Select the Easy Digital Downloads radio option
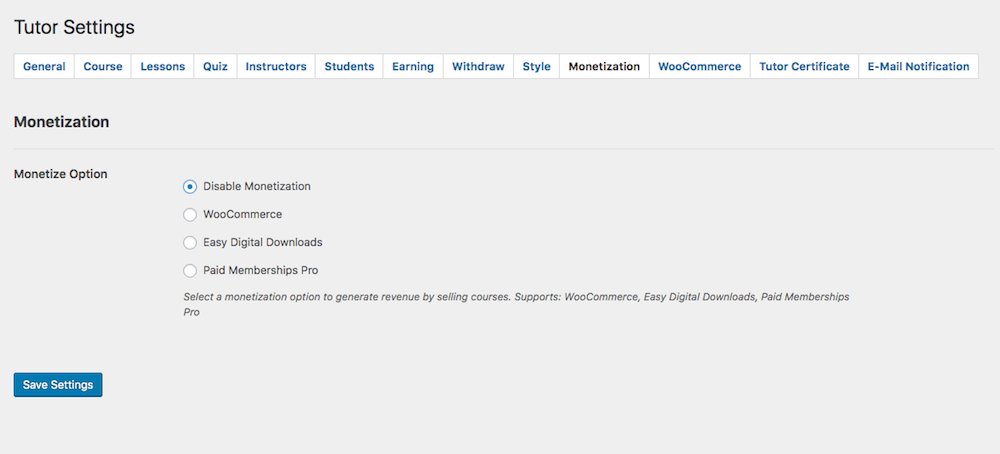 coord(189,243)
